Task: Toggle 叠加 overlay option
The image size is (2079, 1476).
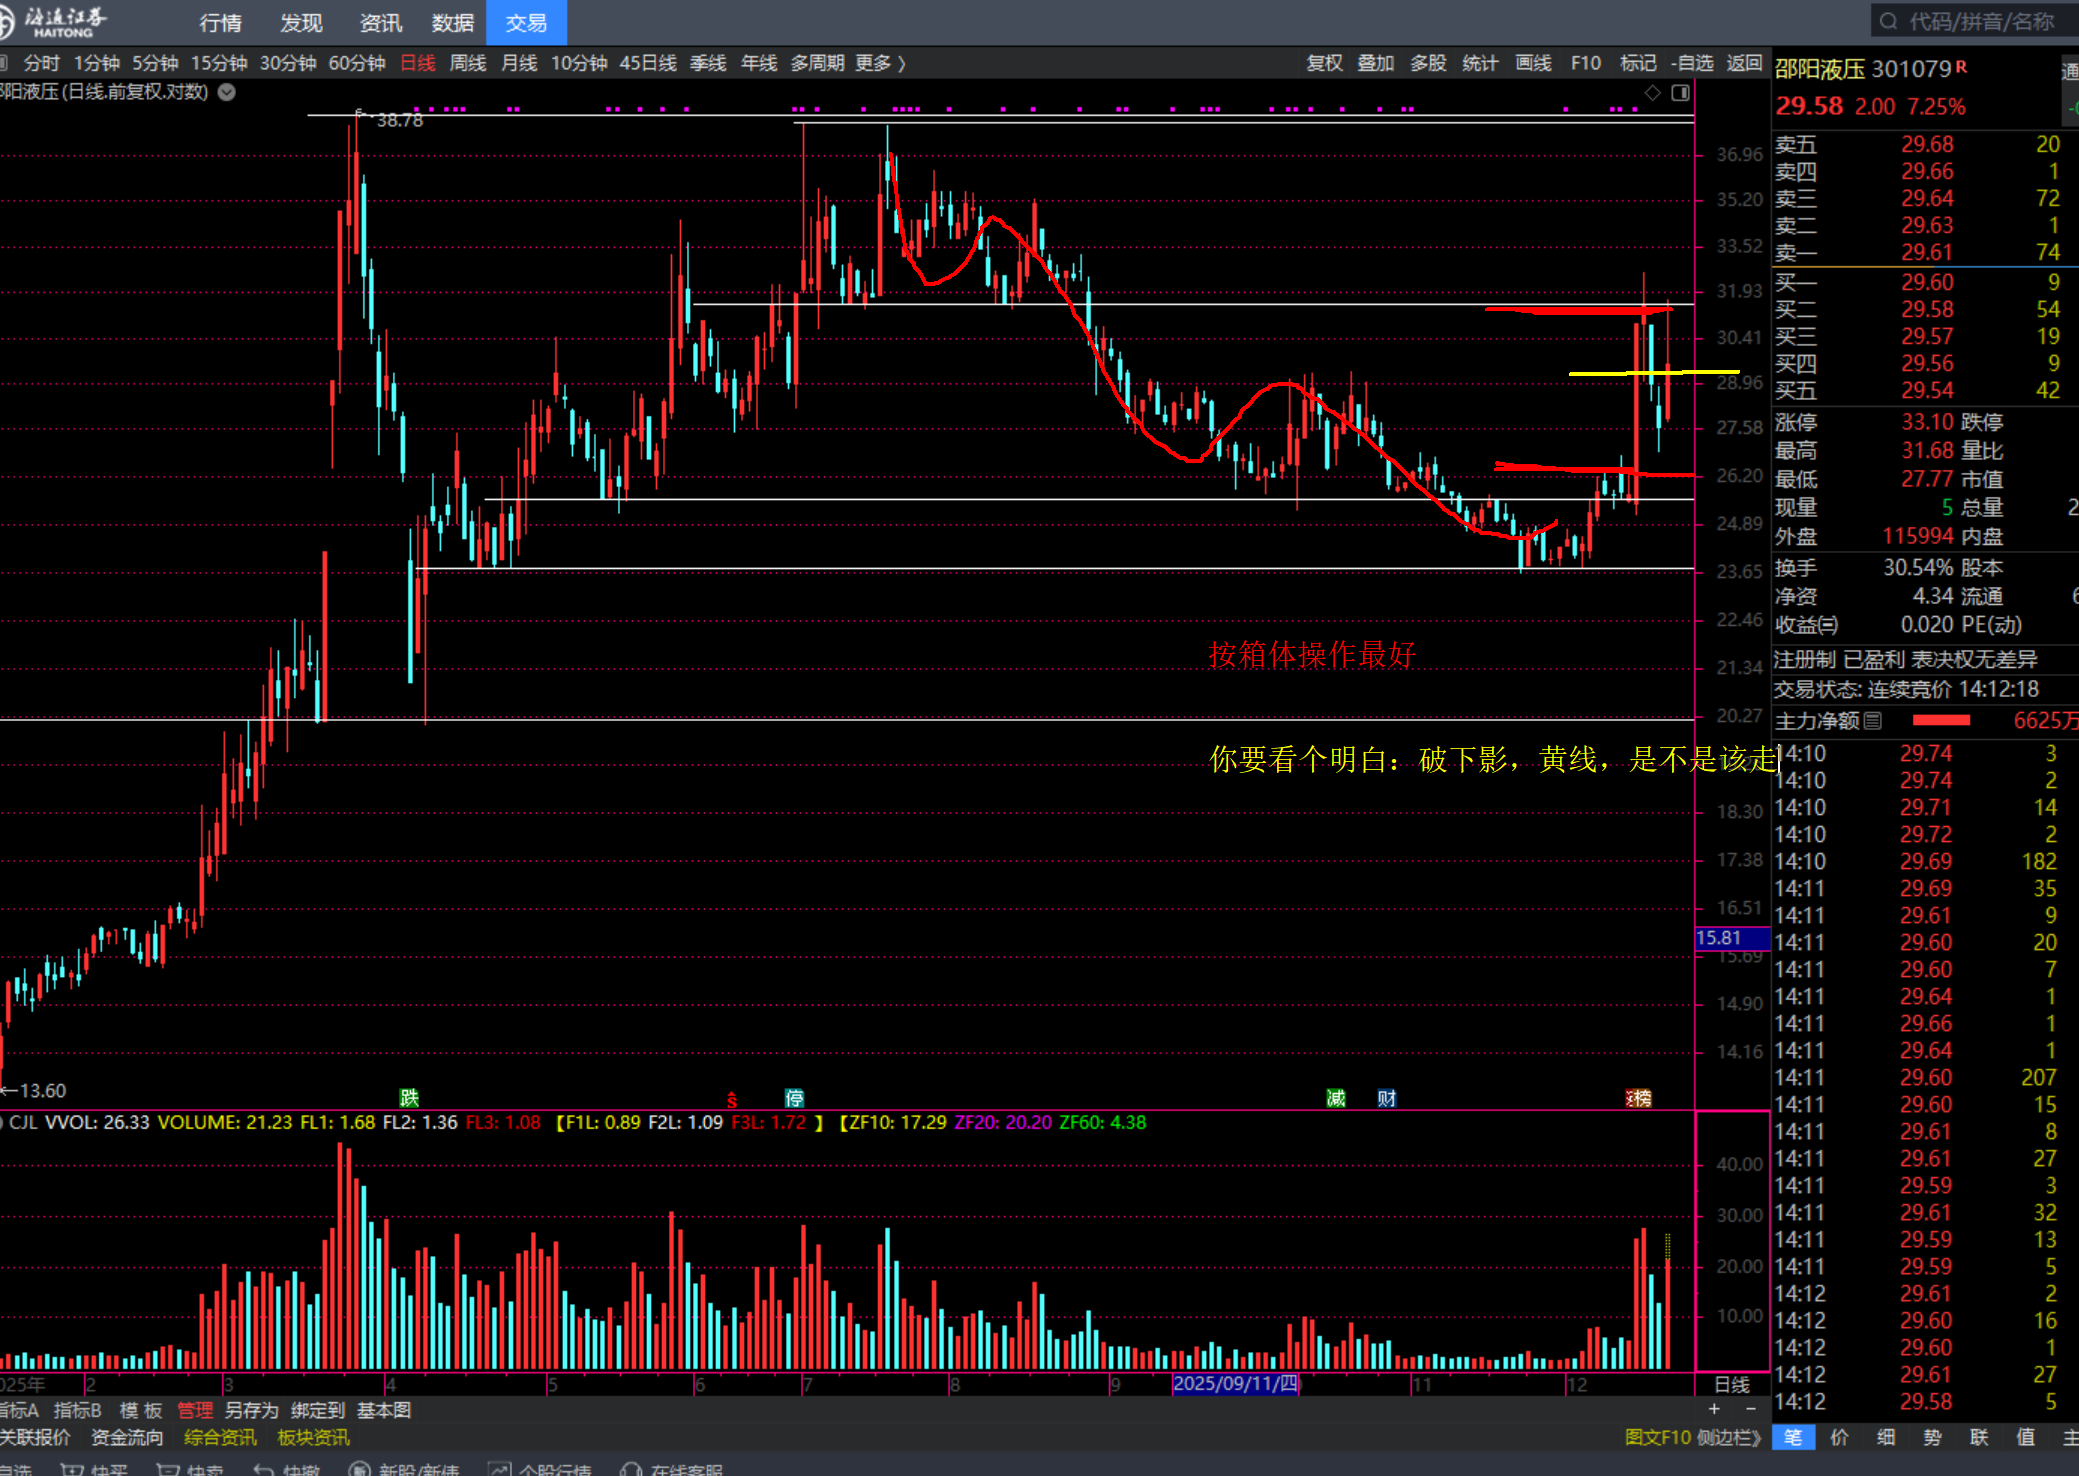Action: tap(1375, 63)
